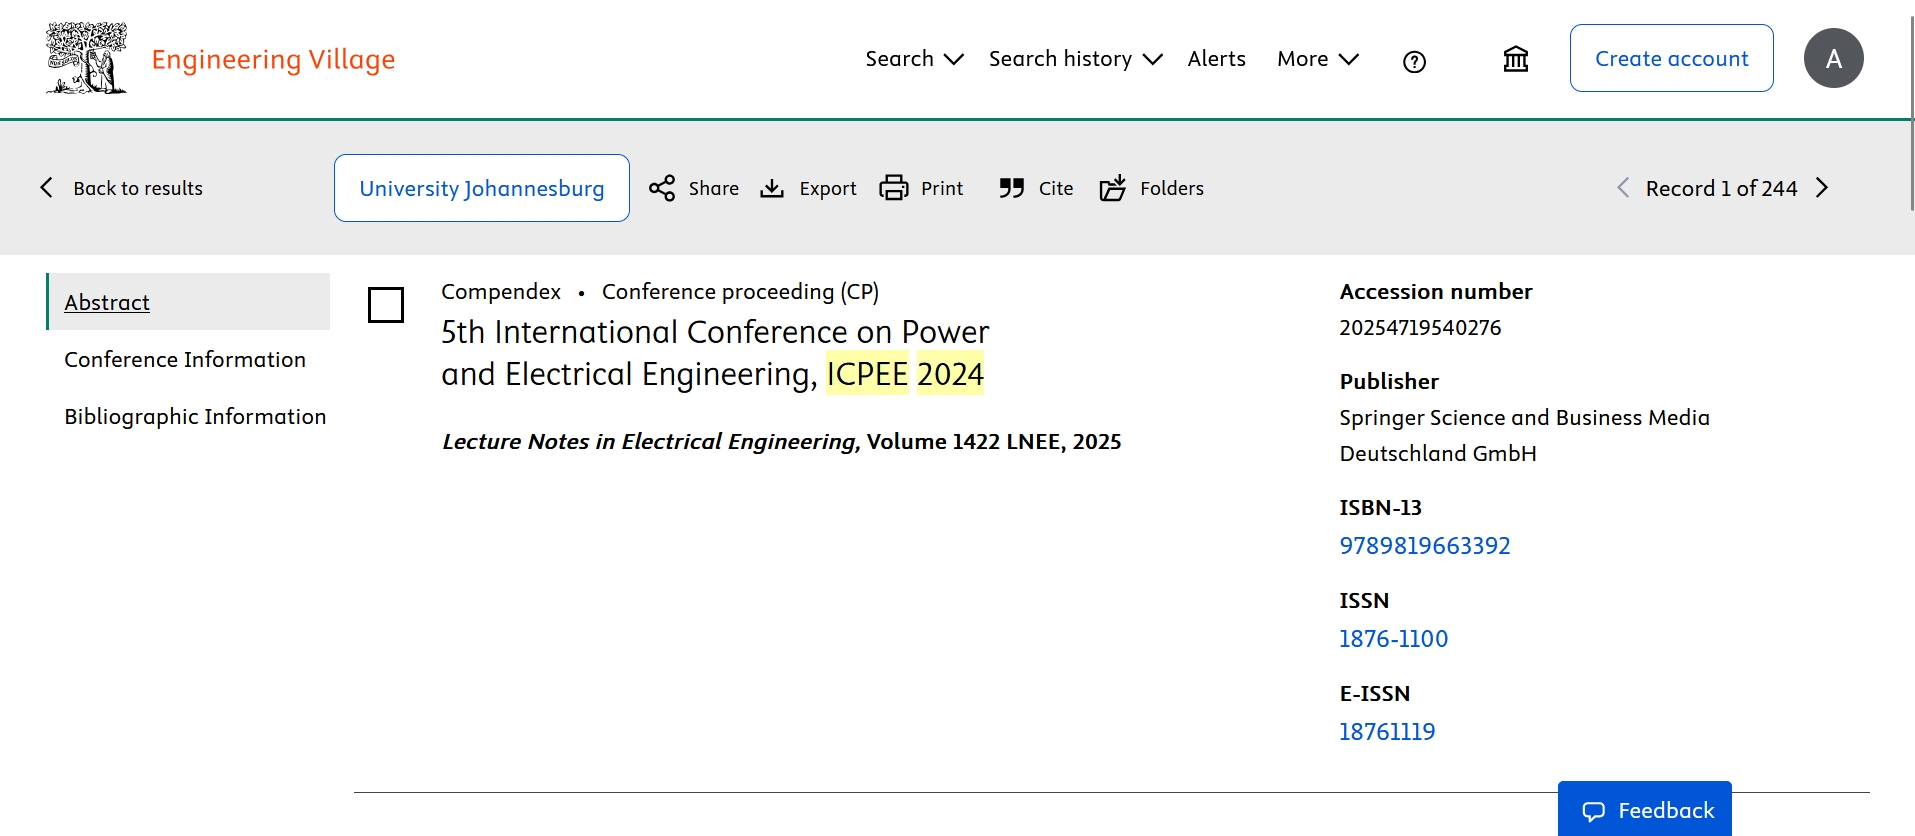This screenshot has width=1915, height=836.
Task: Go to the next record arrow
Action: point(1822,188)
